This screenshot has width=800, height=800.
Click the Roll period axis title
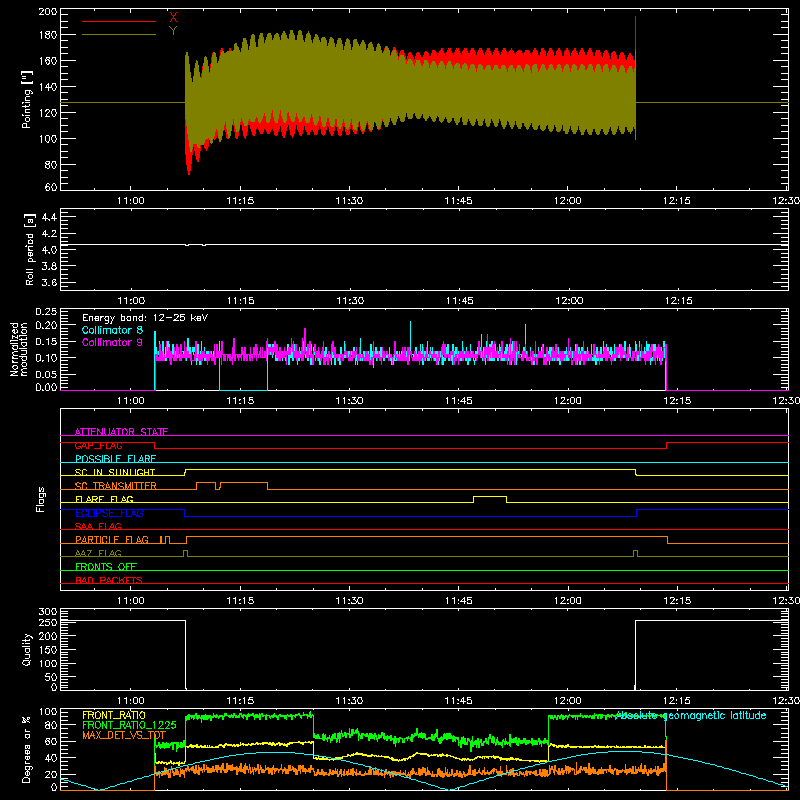[x=30, y=249]
